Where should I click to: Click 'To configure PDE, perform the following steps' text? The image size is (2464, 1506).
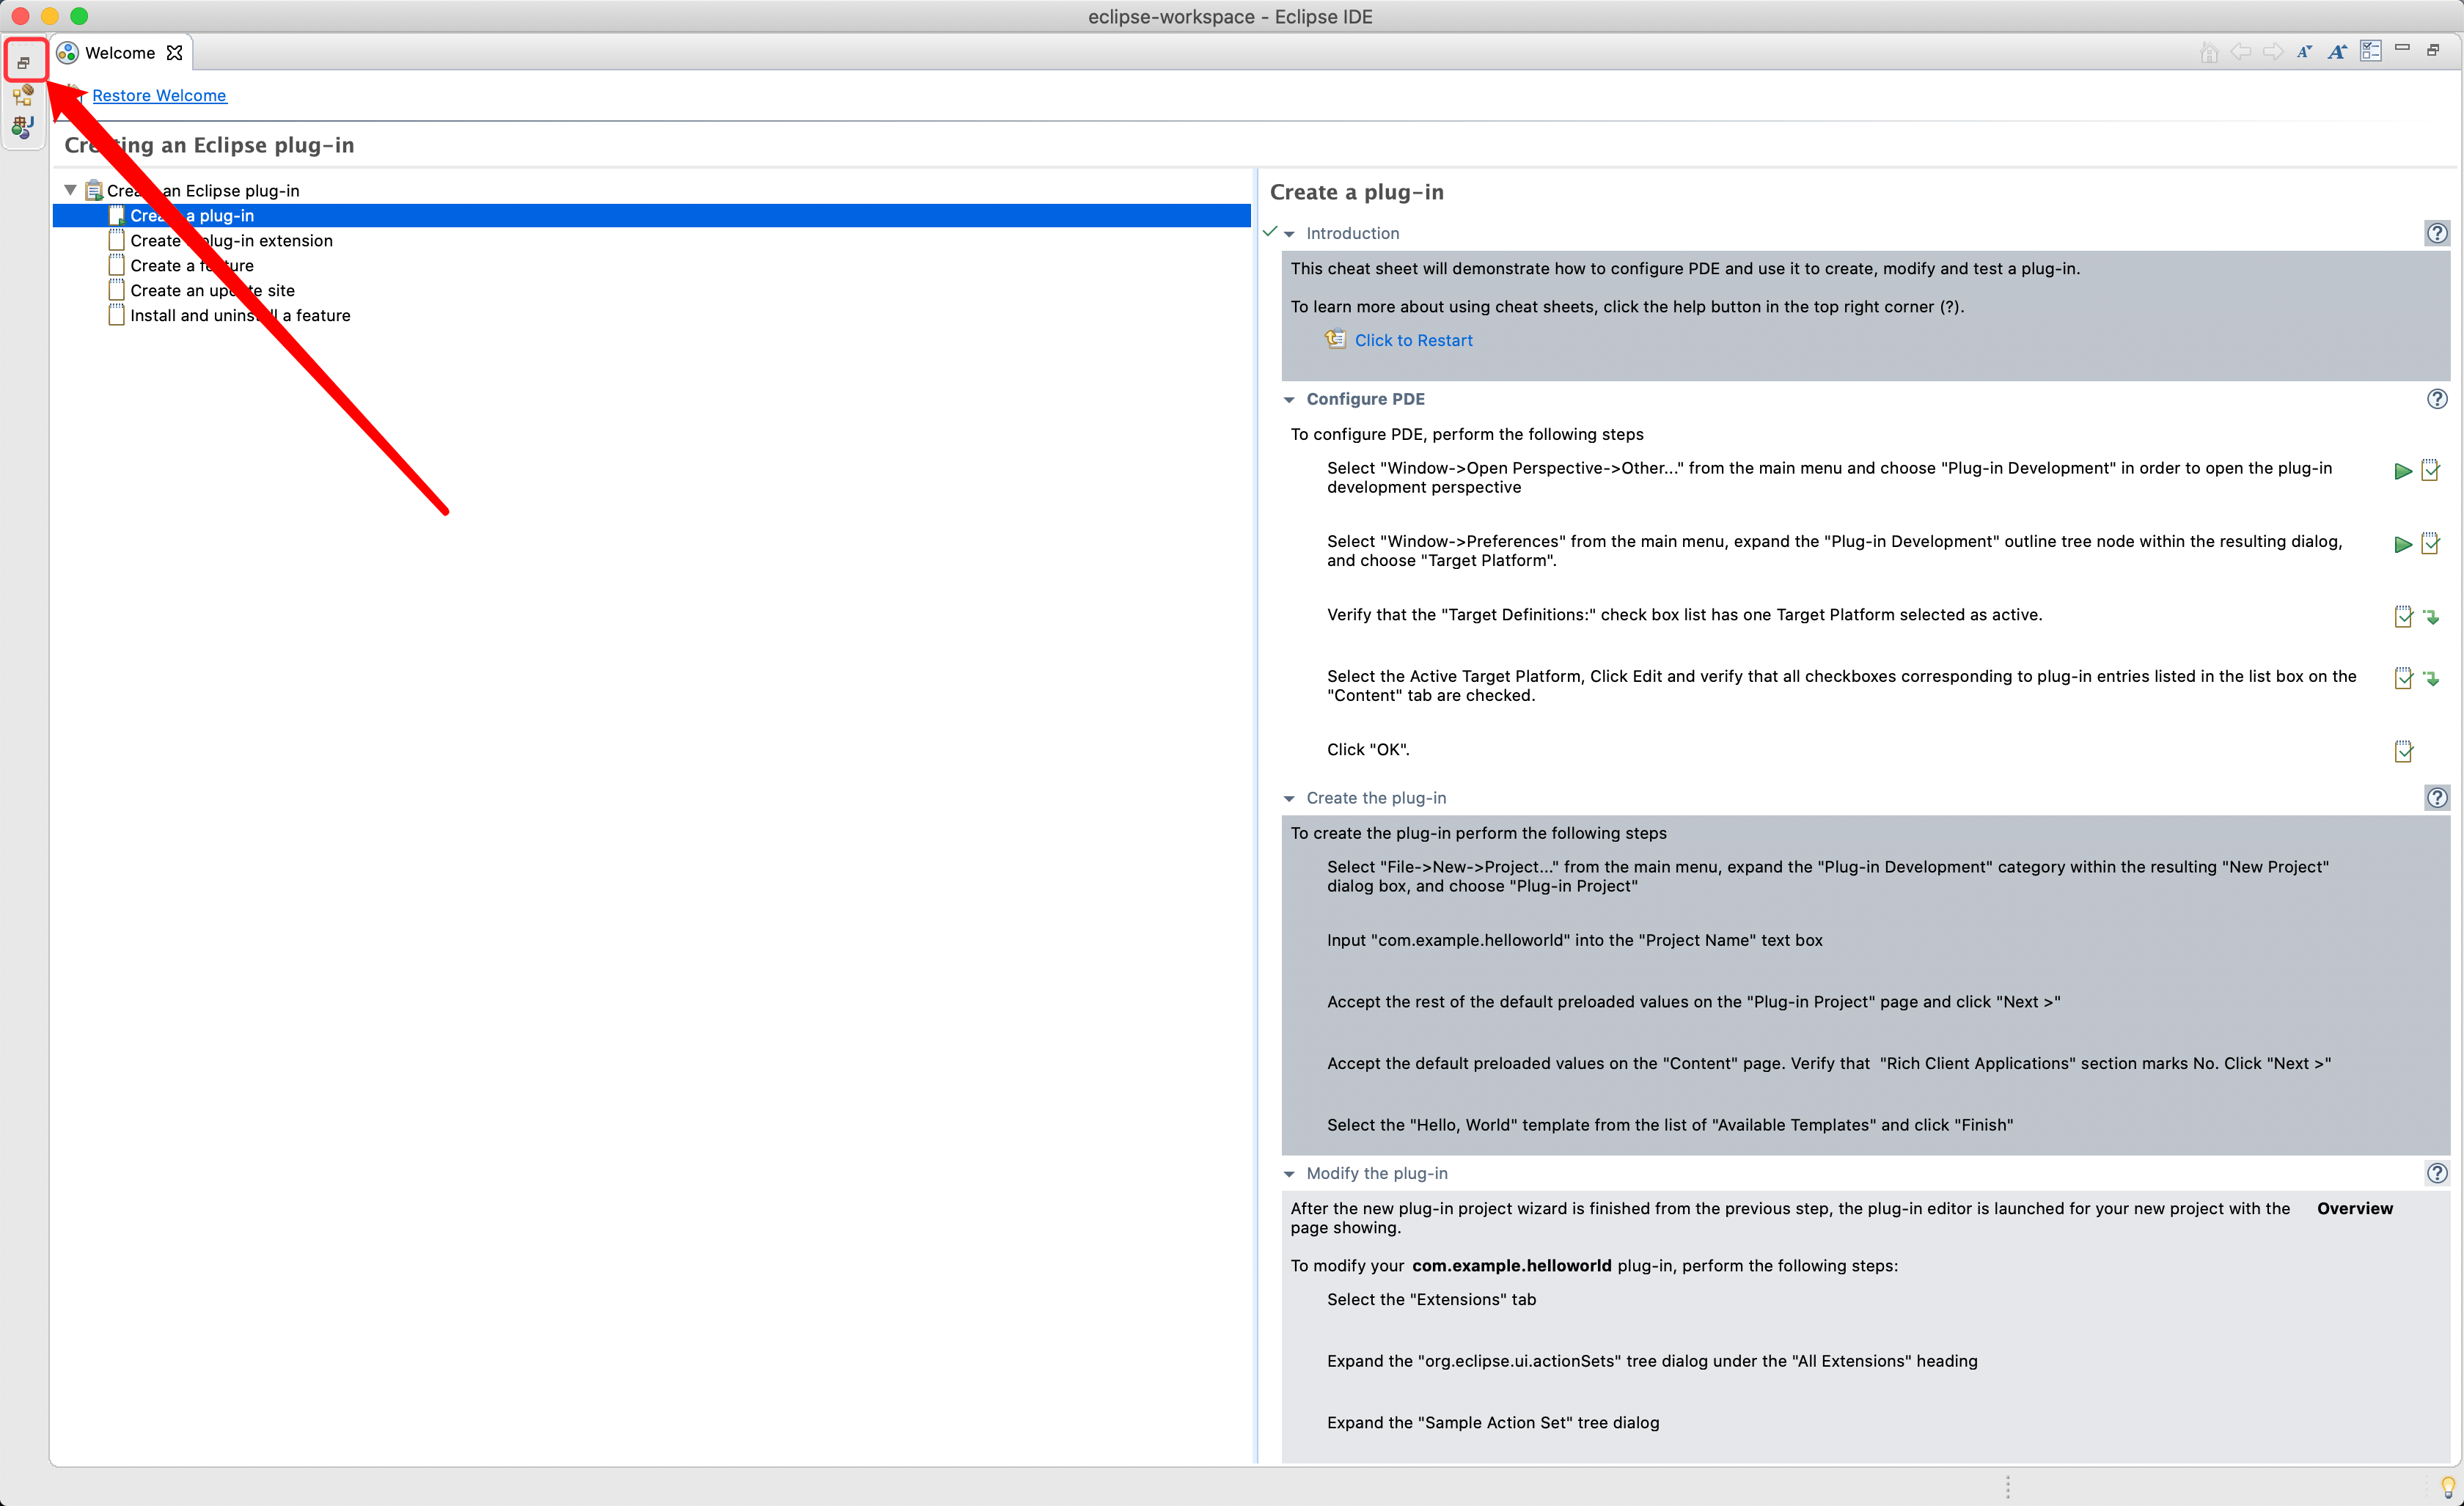click(x=1467, y=434)
